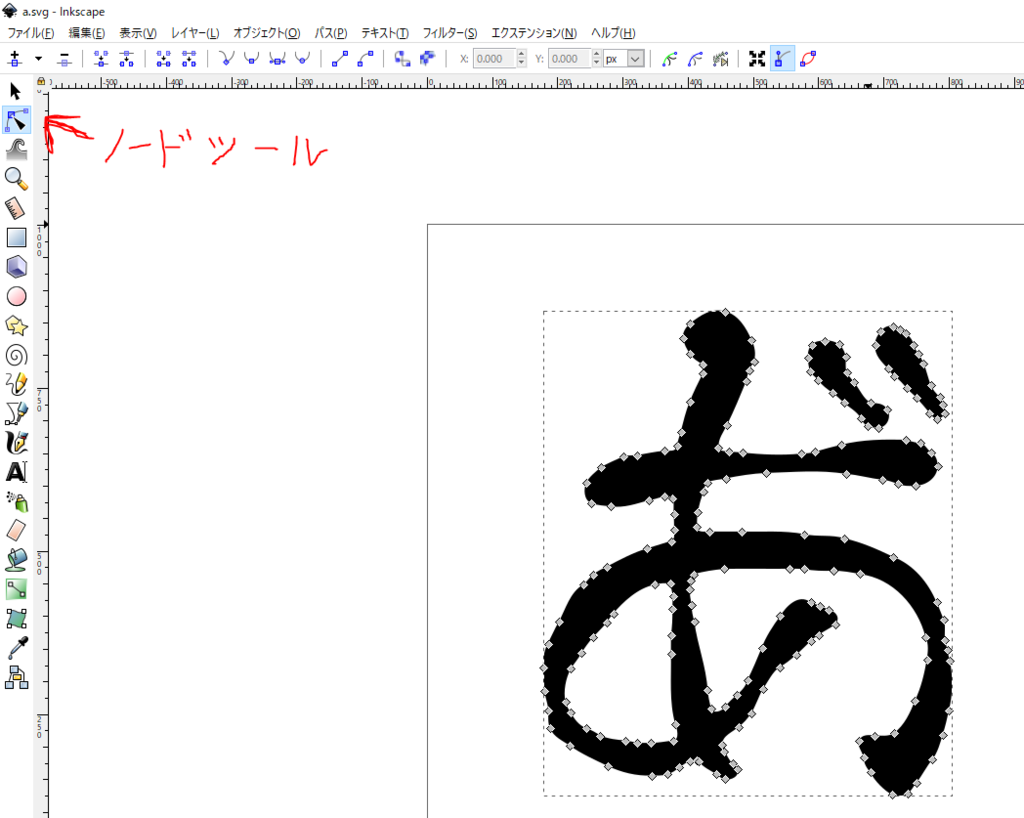Toggle the guide lock icon at ruler corner
The height and width of the screenshot is (818, 1024).
(x=41, y=82)
